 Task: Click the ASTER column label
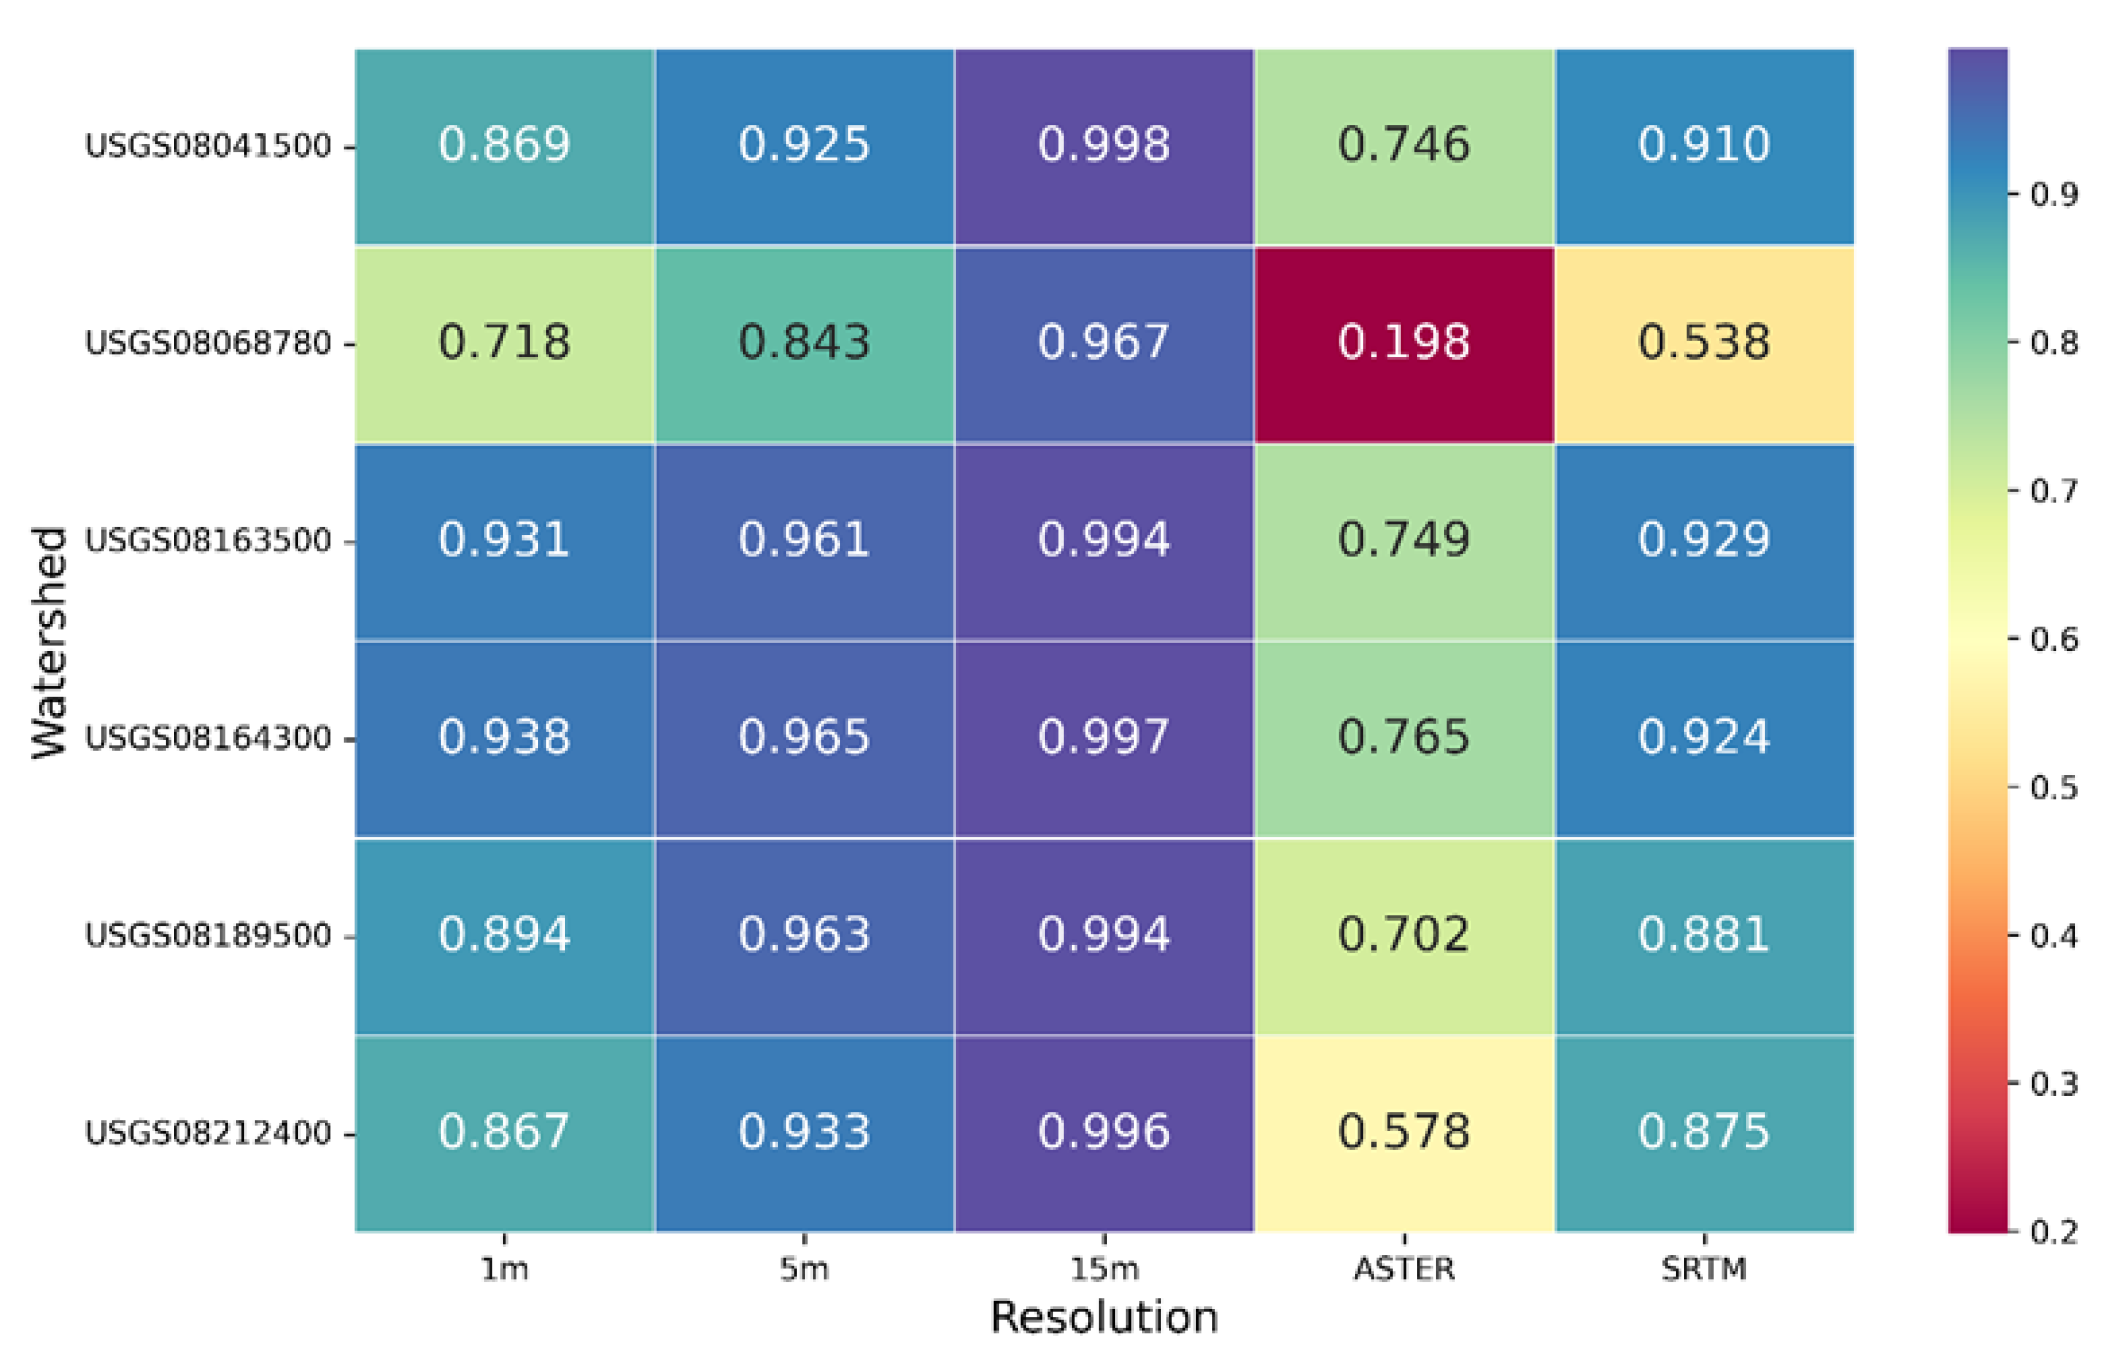pyautogui.click(x=1403, y=1270)
